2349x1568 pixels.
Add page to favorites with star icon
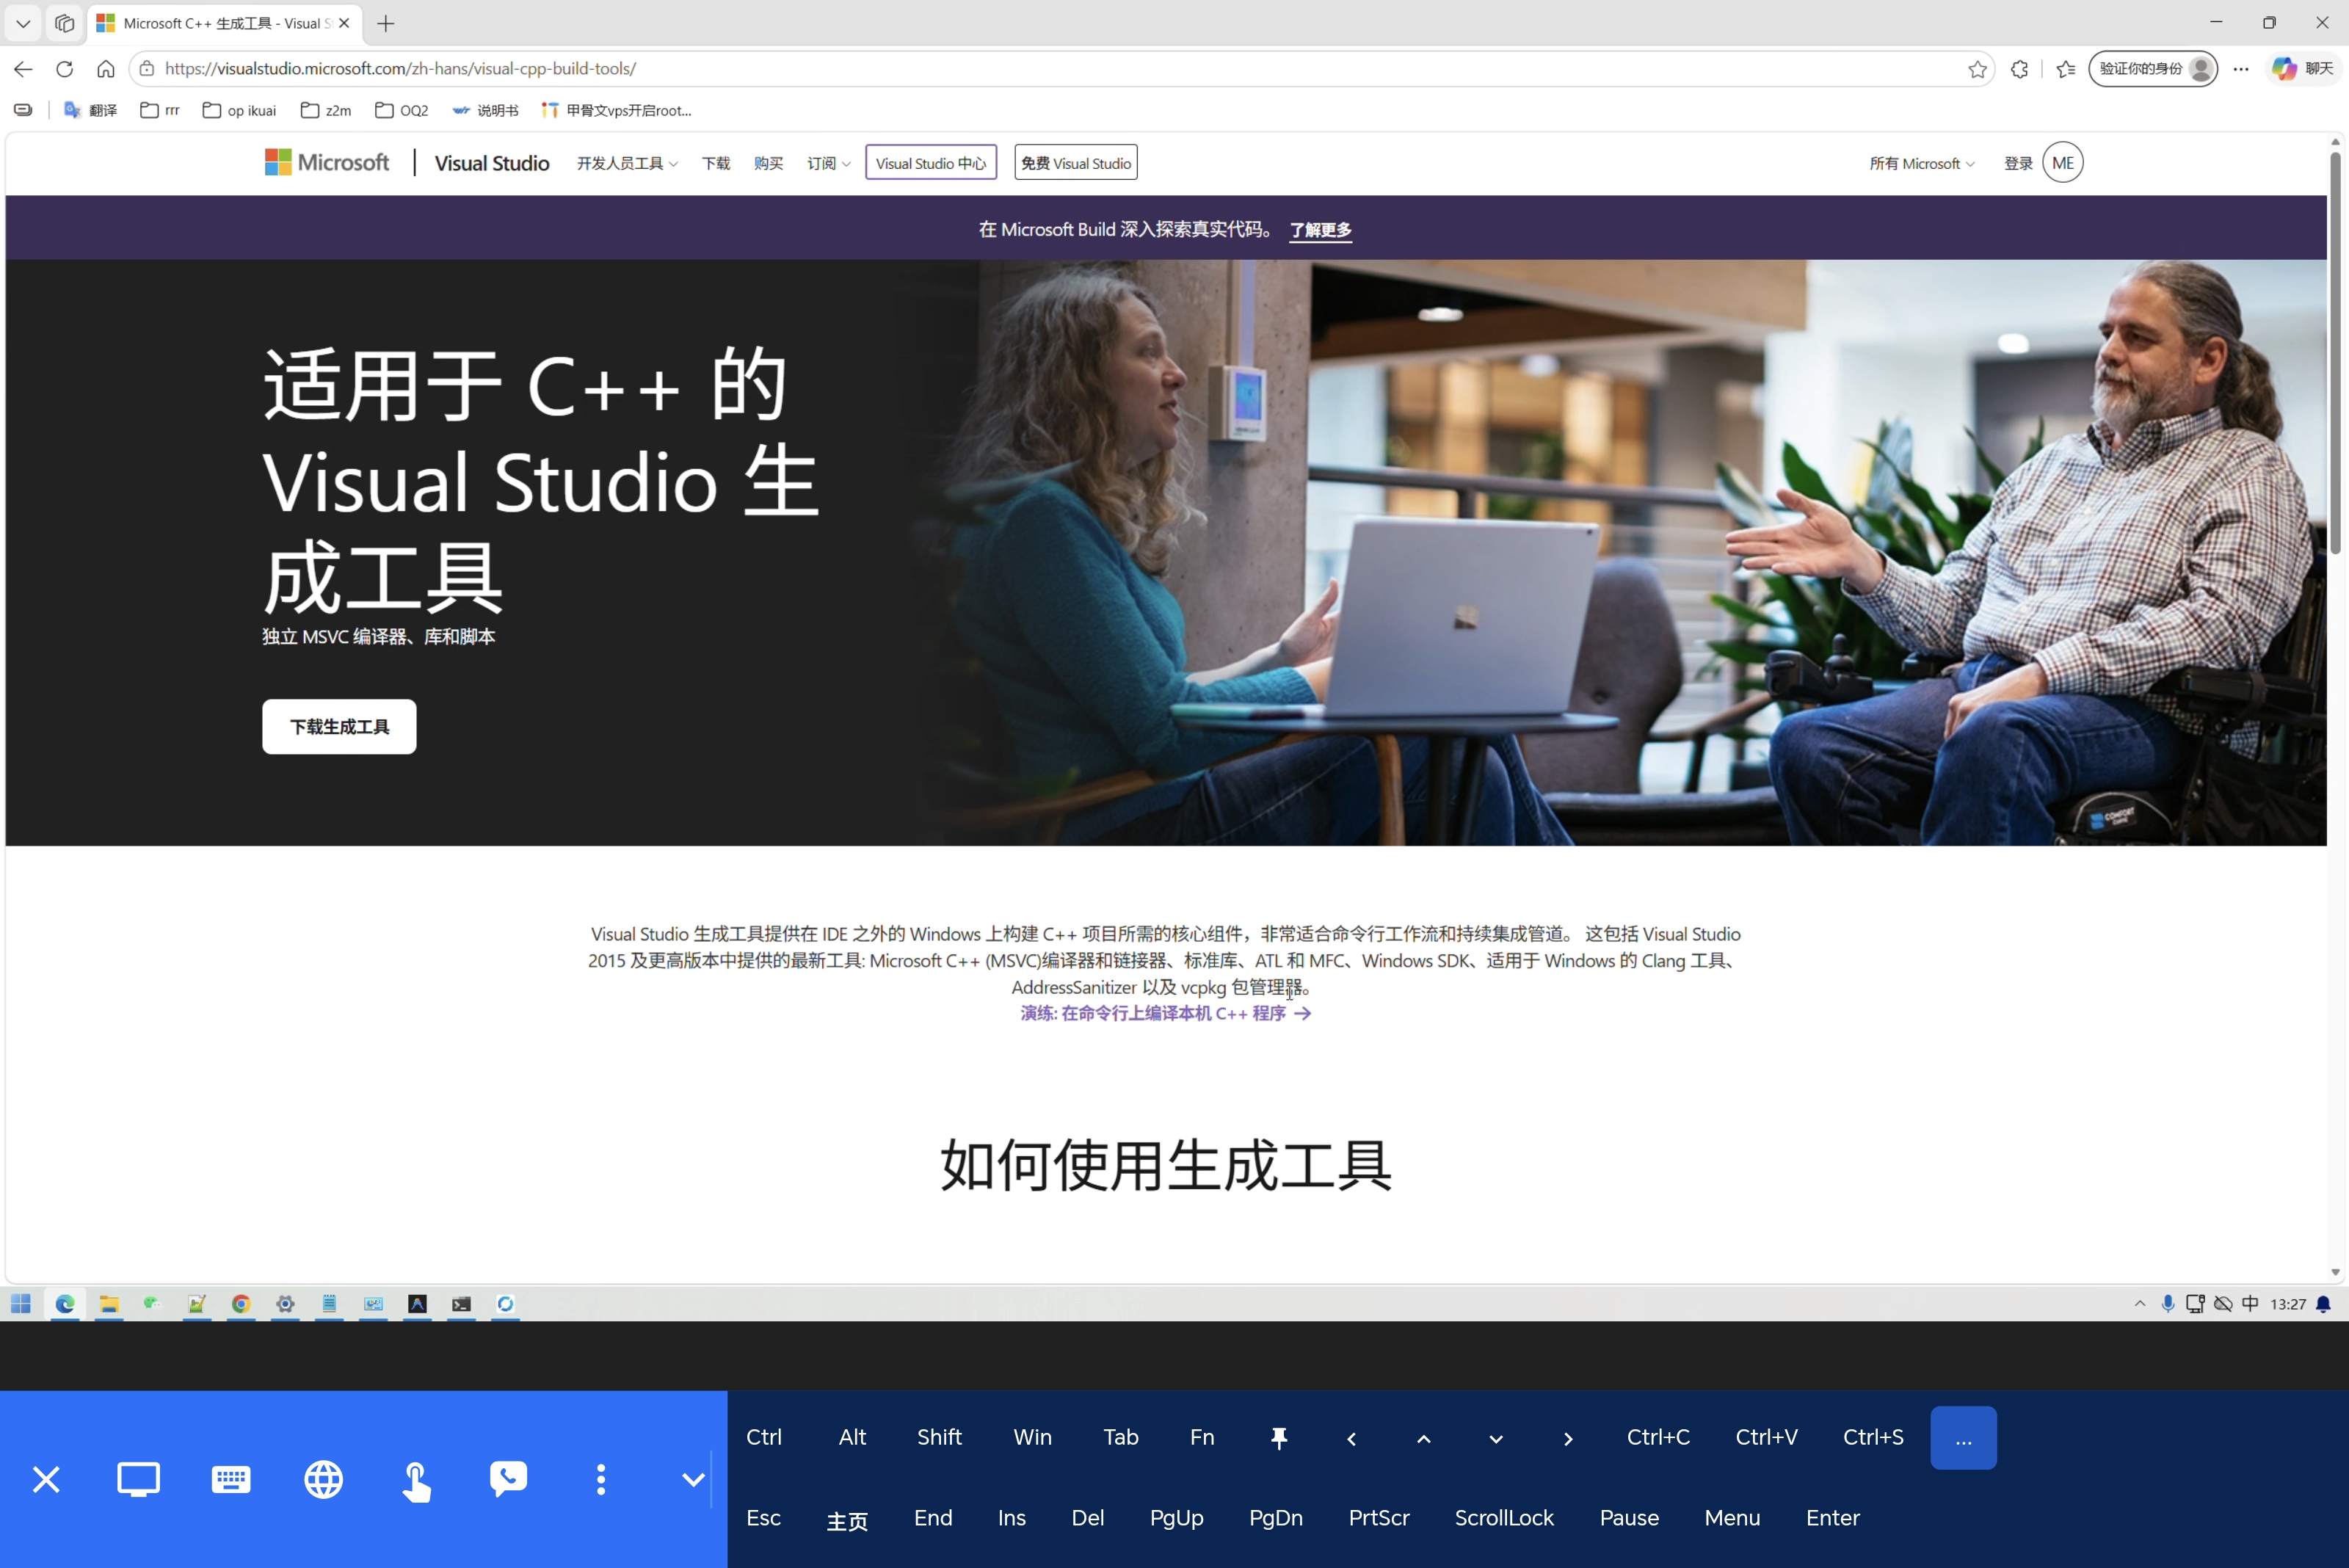click(1977, 69)
